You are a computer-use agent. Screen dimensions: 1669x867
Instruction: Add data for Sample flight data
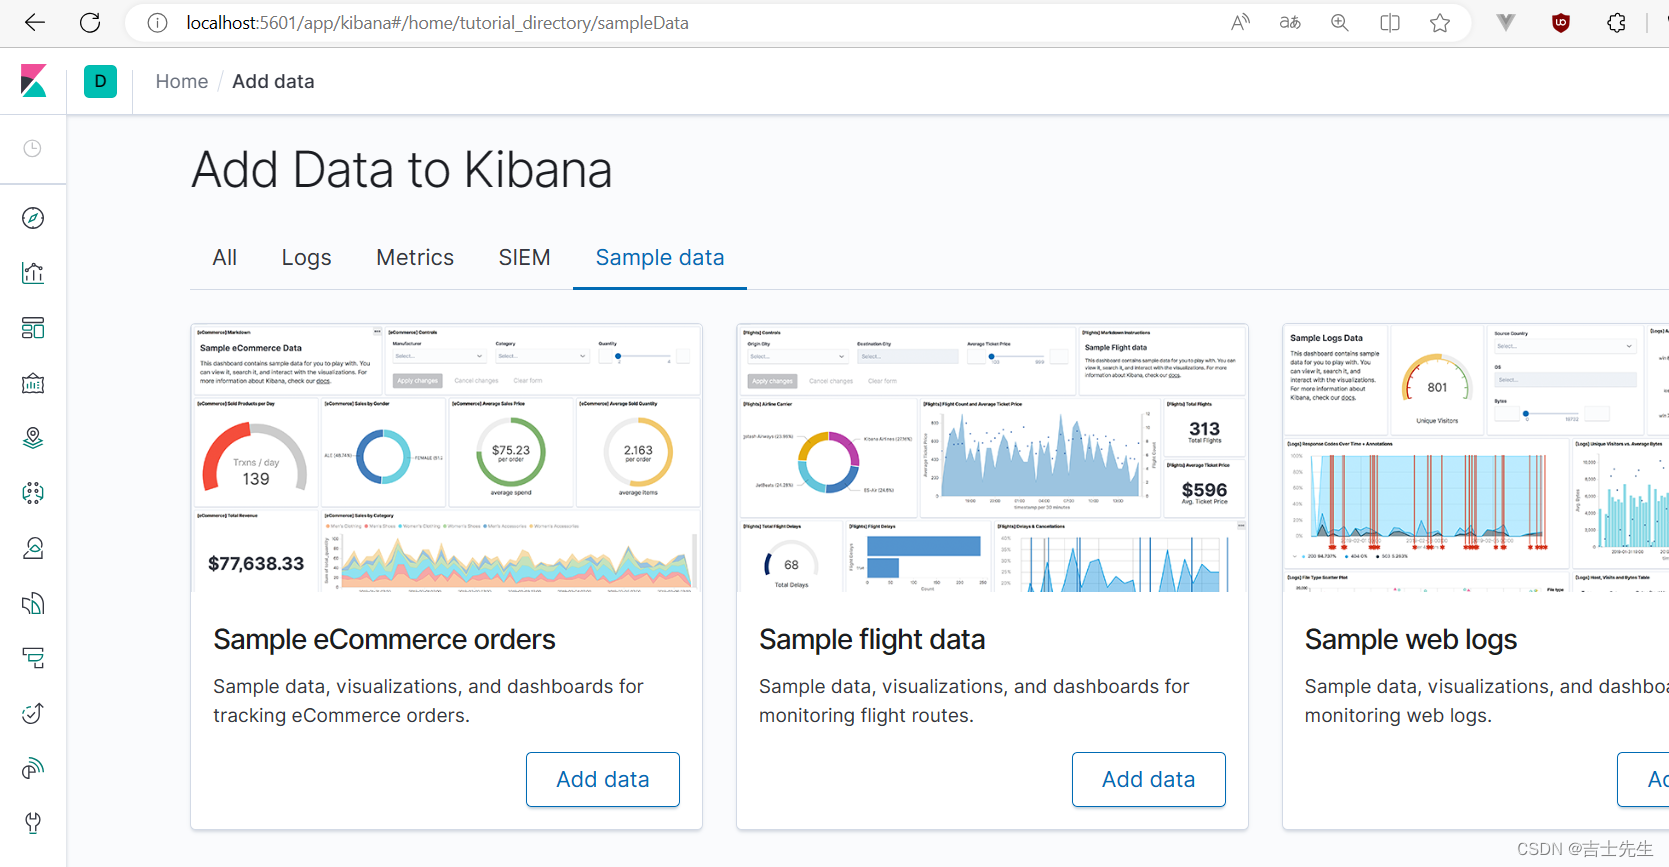tap(1149, 779)
